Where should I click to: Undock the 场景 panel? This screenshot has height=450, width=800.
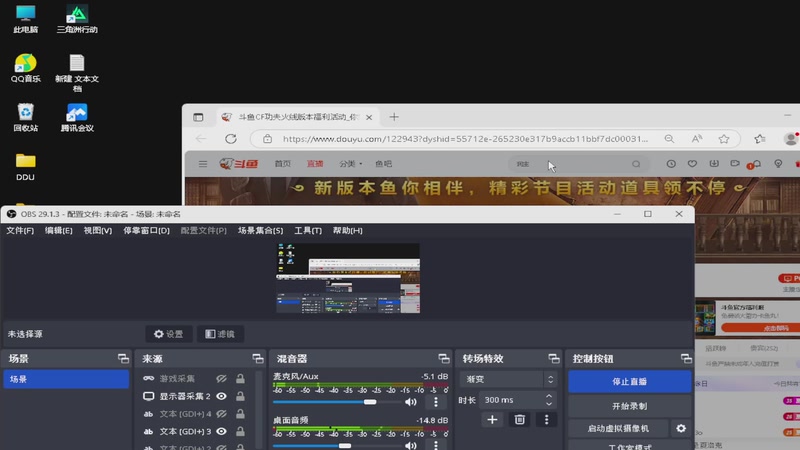click(123, 359)
